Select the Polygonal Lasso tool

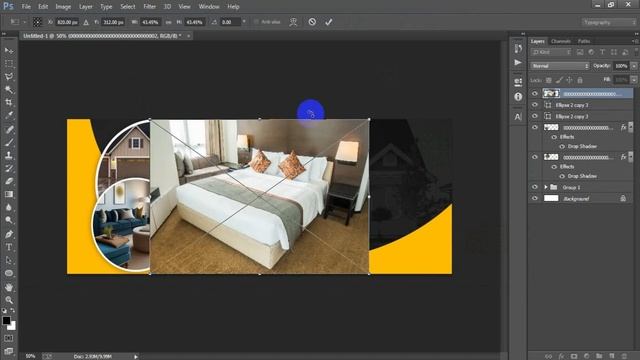[9, 76]
